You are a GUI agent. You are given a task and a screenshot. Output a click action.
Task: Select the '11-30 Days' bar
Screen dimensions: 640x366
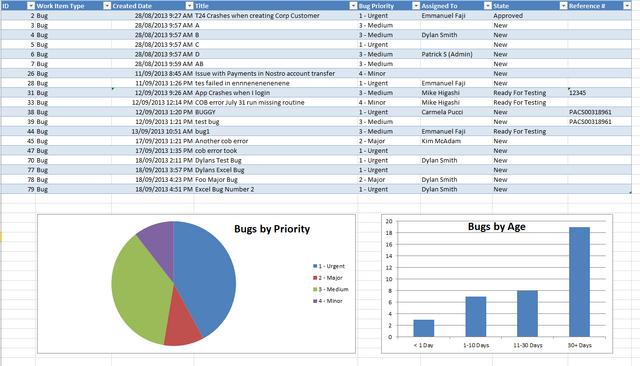pos(527,314)
